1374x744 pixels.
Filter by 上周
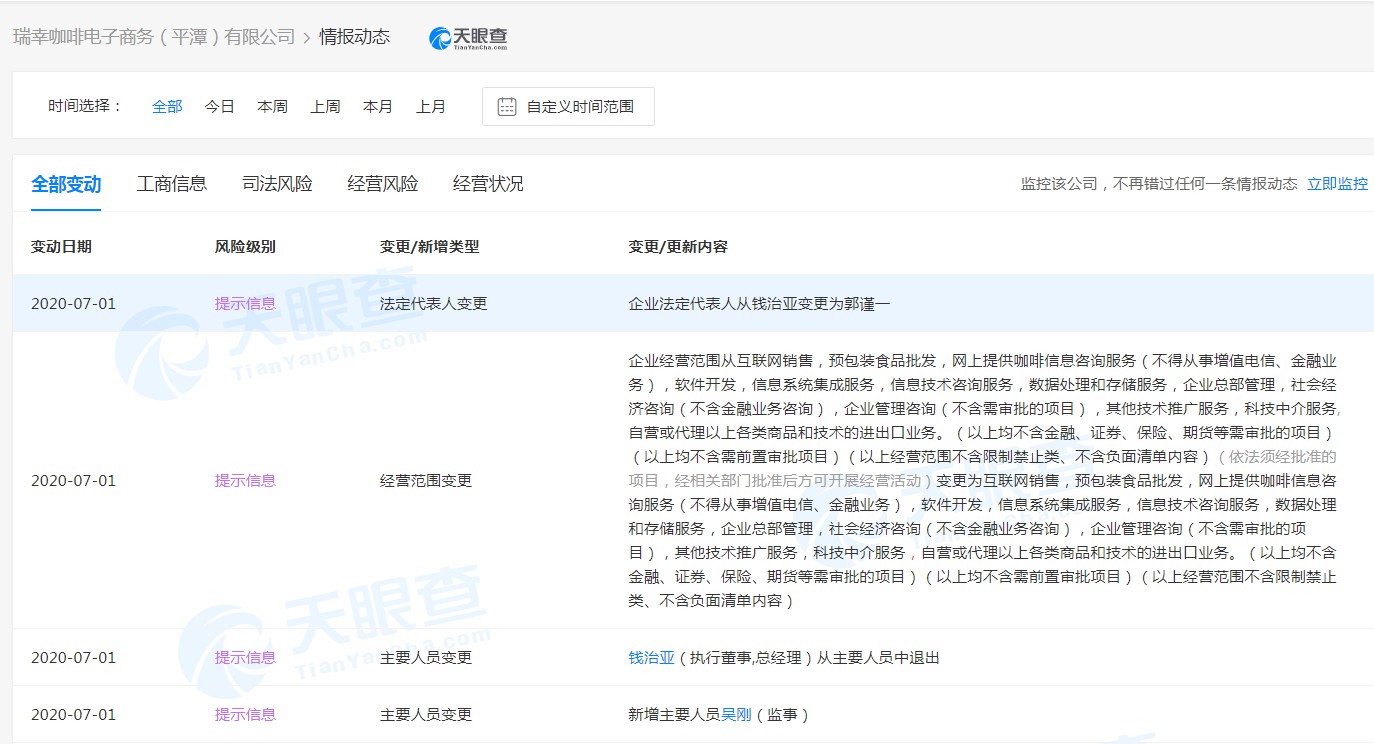pos(325,106)
